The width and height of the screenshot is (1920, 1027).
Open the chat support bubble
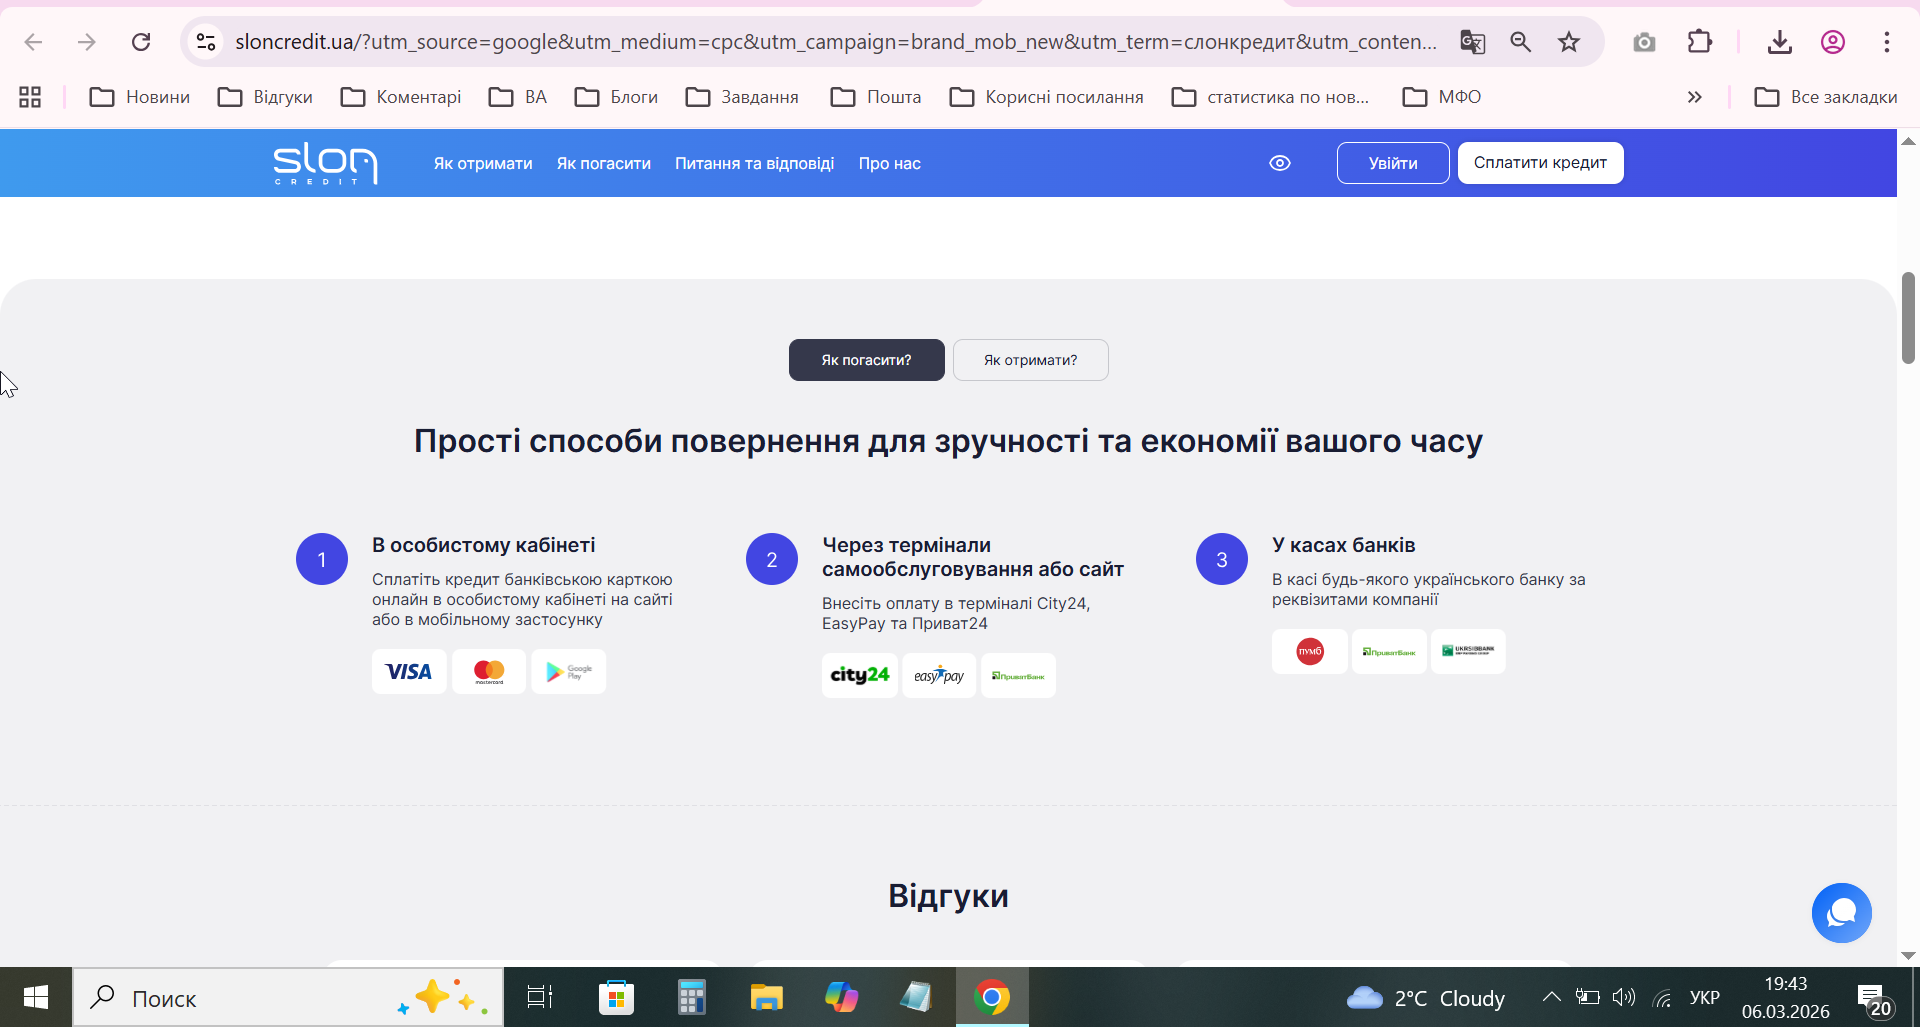pos(1841,913)
